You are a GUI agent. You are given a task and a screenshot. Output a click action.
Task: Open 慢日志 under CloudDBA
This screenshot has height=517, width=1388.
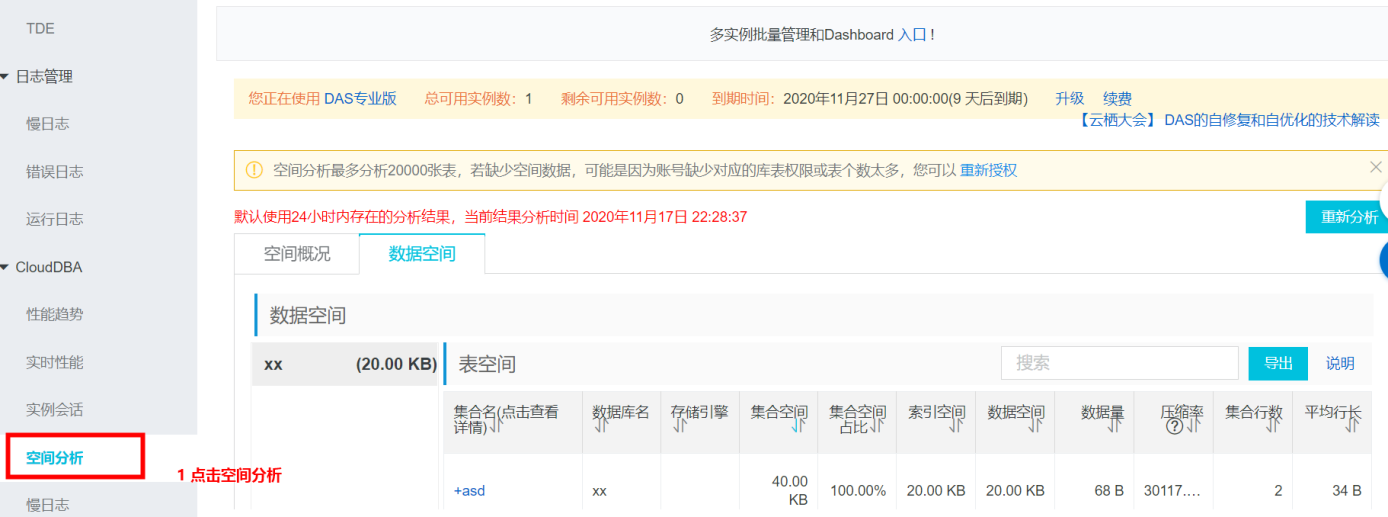(47, 505)
